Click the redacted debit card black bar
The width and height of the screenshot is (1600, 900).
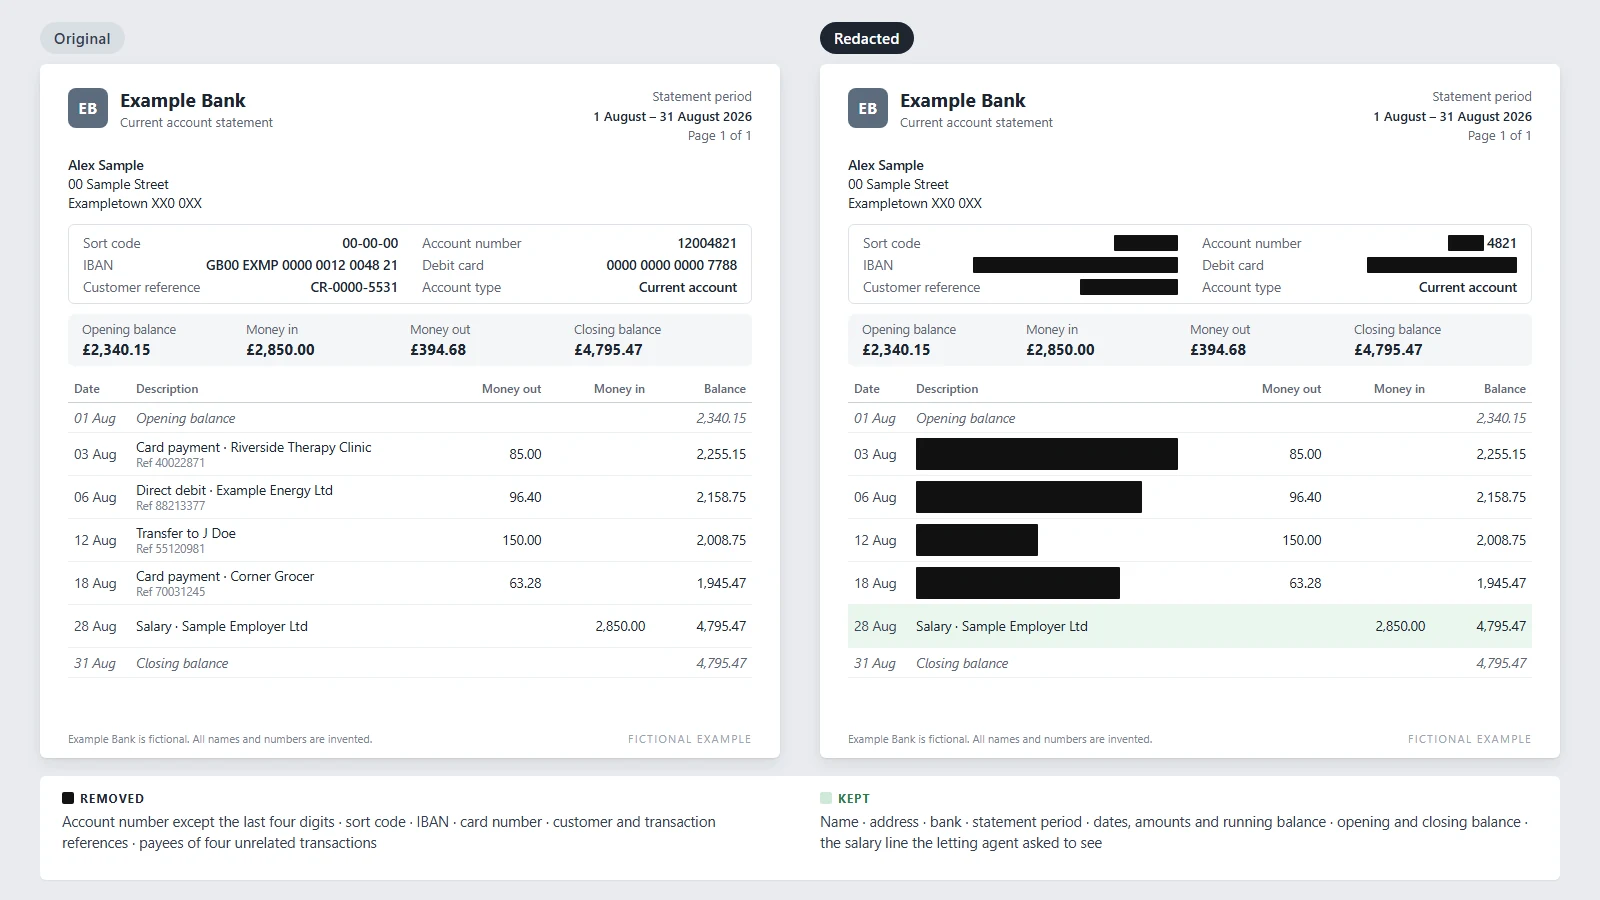[1442, 265]
